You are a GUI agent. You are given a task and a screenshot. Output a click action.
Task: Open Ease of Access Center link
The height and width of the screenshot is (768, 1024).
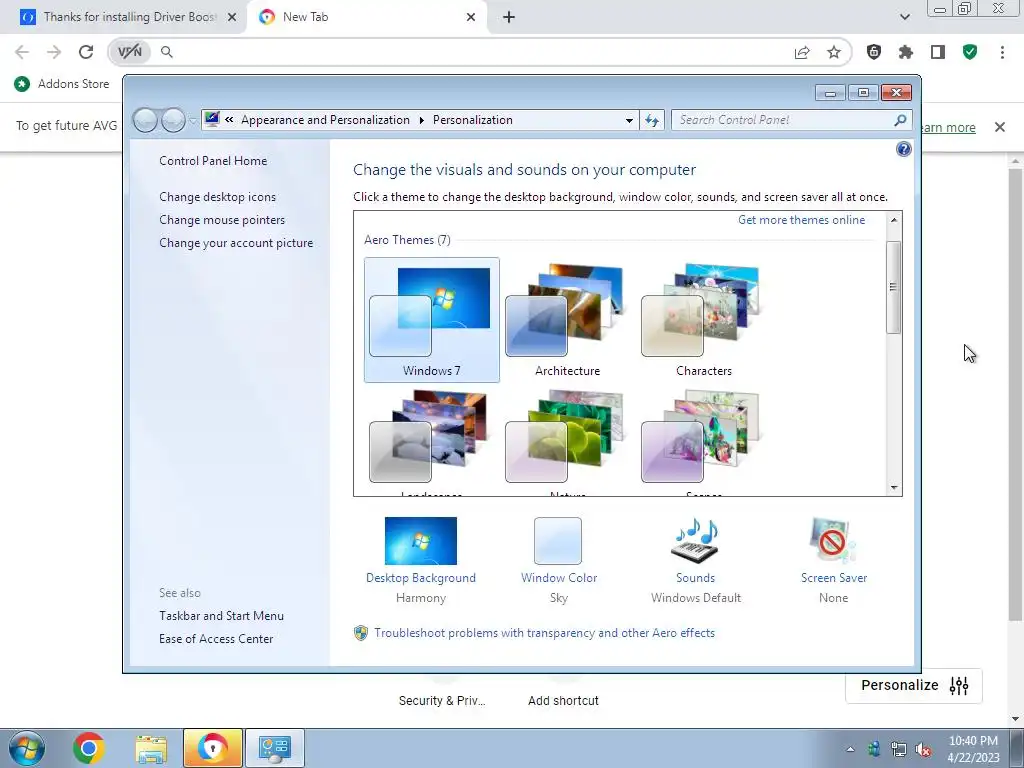click(x=216, y=639)
